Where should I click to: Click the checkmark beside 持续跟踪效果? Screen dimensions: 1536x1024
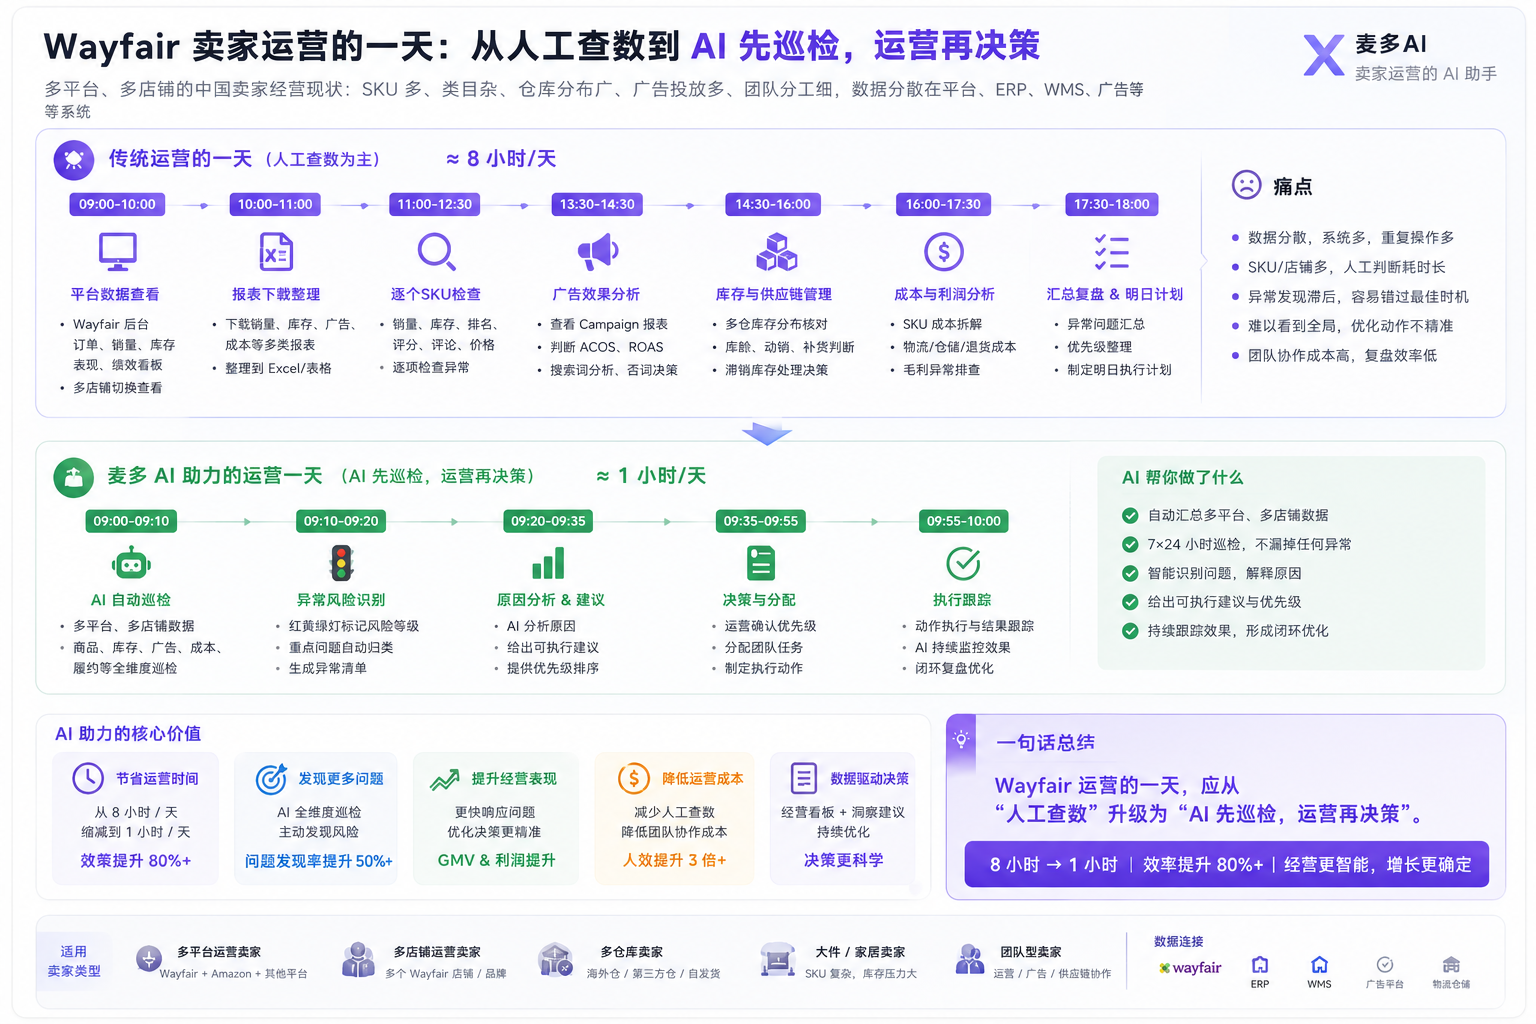point(1130,631)
